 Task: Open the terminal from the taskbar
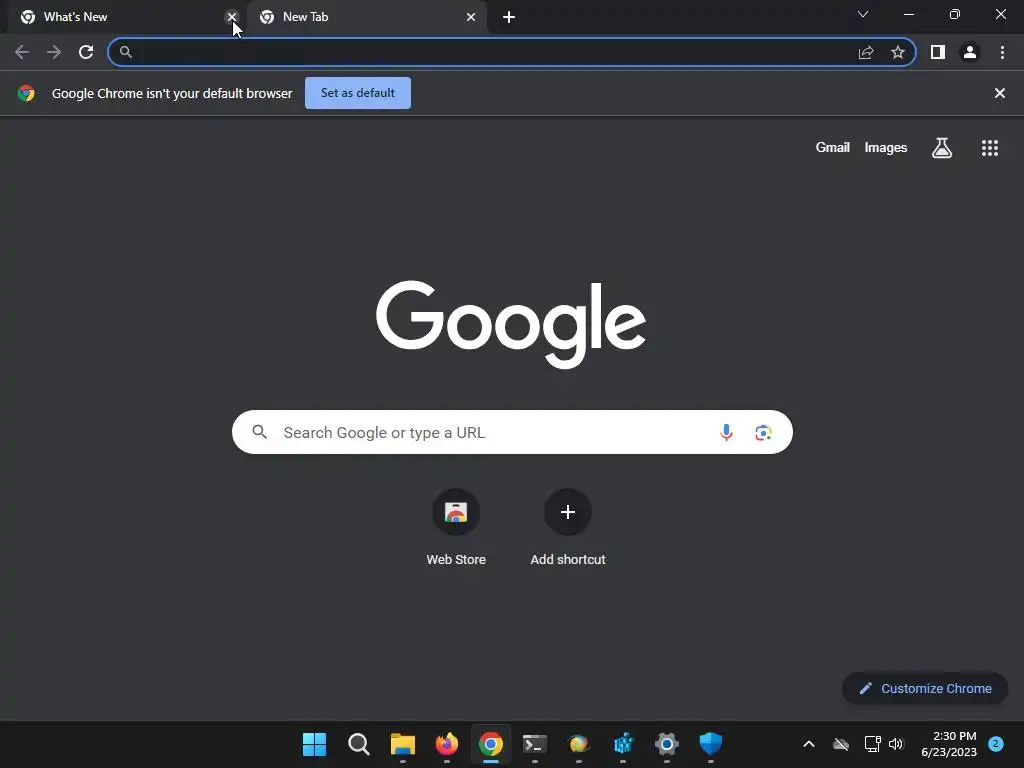535,744
